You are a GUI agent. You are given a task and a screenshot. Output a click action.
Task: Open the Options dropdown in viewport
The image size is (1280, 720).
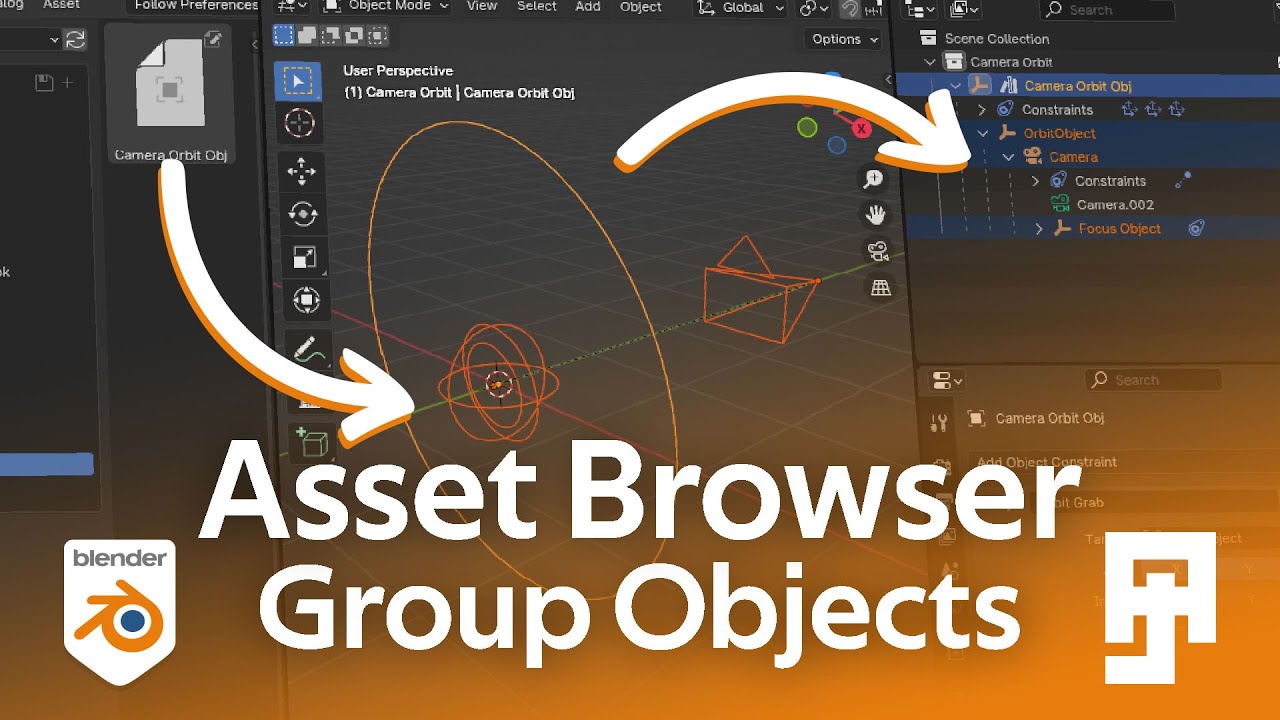[842, 39]
